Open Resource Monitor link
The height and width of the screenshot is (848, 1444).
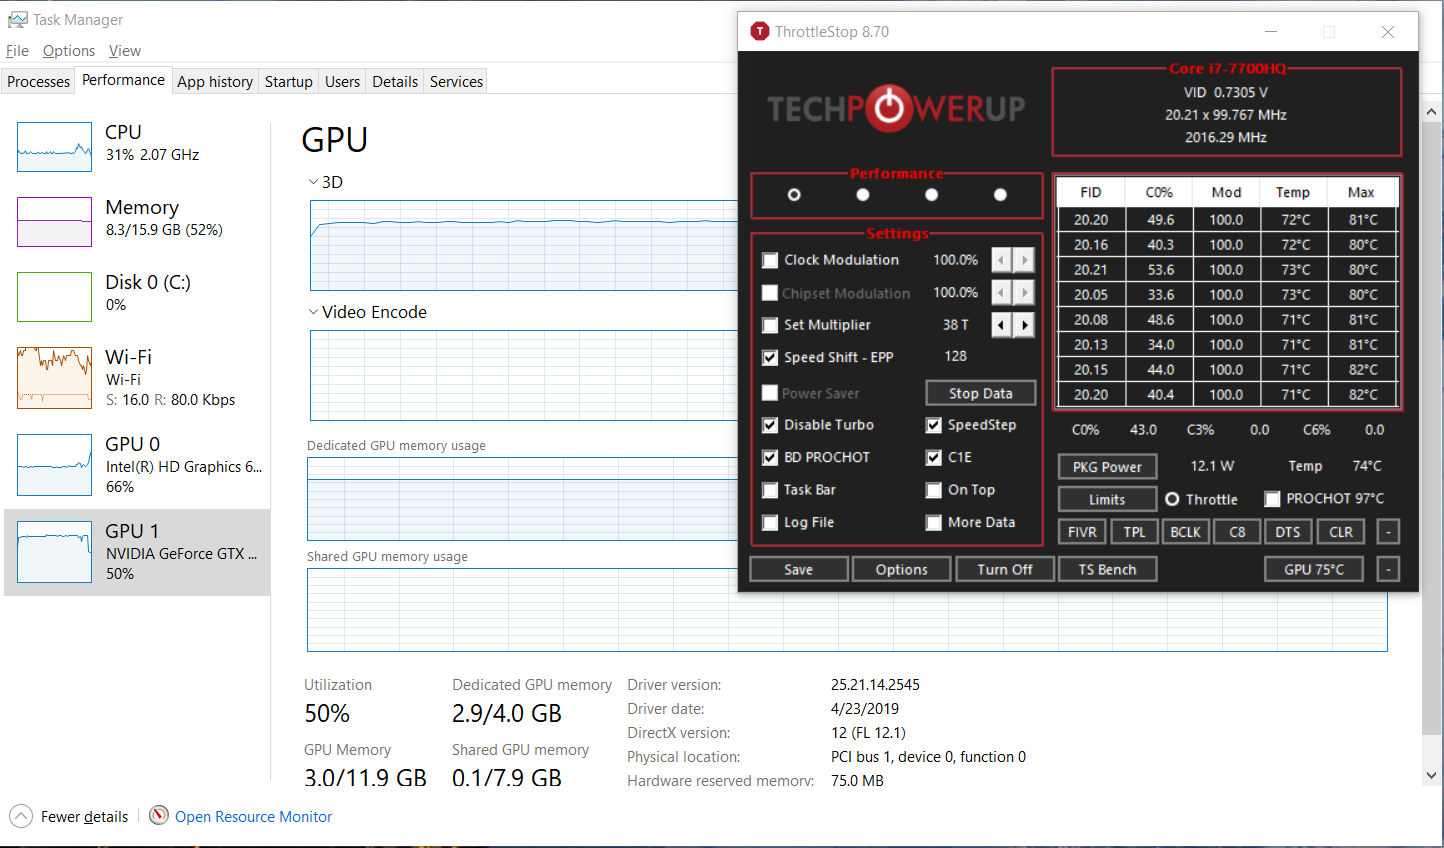pos(253,817)
